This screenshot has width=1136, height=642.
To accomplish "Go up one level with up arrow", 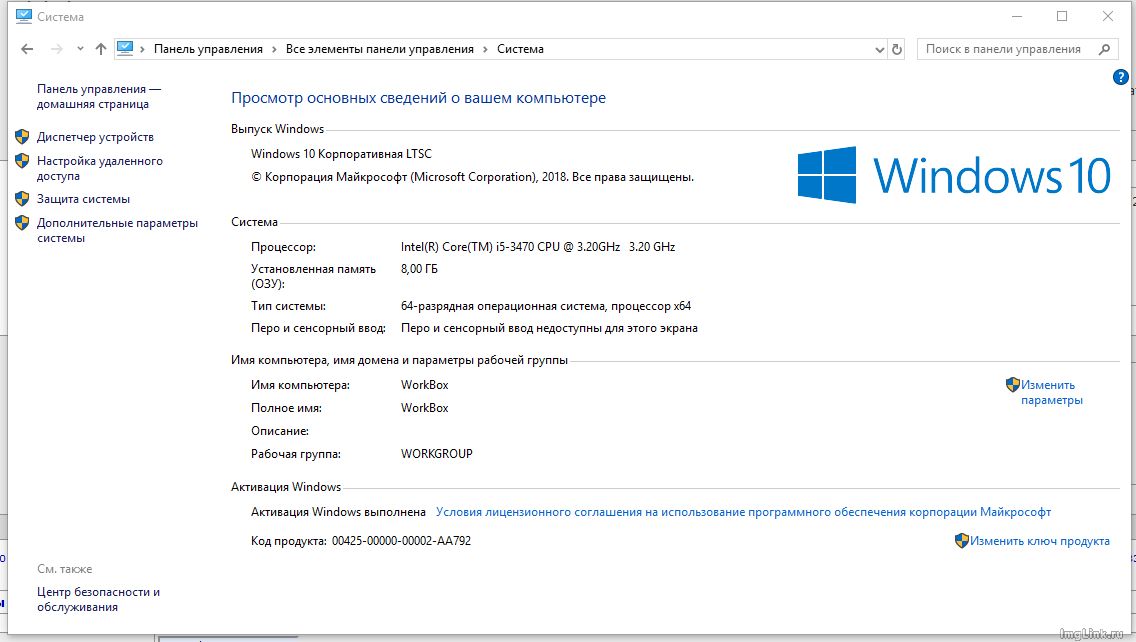I will click(101, 49).
